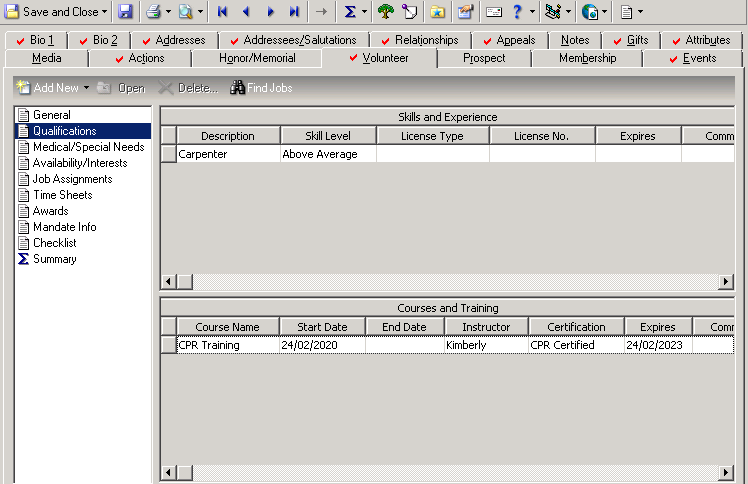Click the starred folder favorites icon

click(x=437, y=11)
